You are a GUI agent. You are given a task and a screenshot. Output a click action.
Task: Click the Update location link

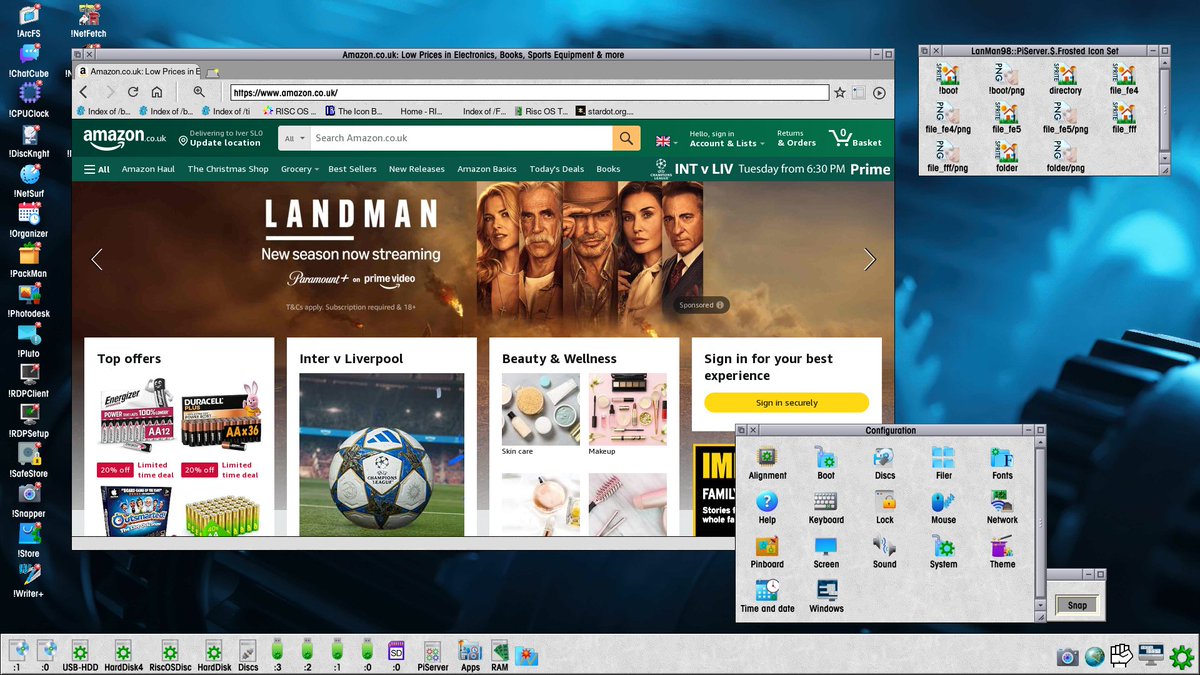[219, 138]
